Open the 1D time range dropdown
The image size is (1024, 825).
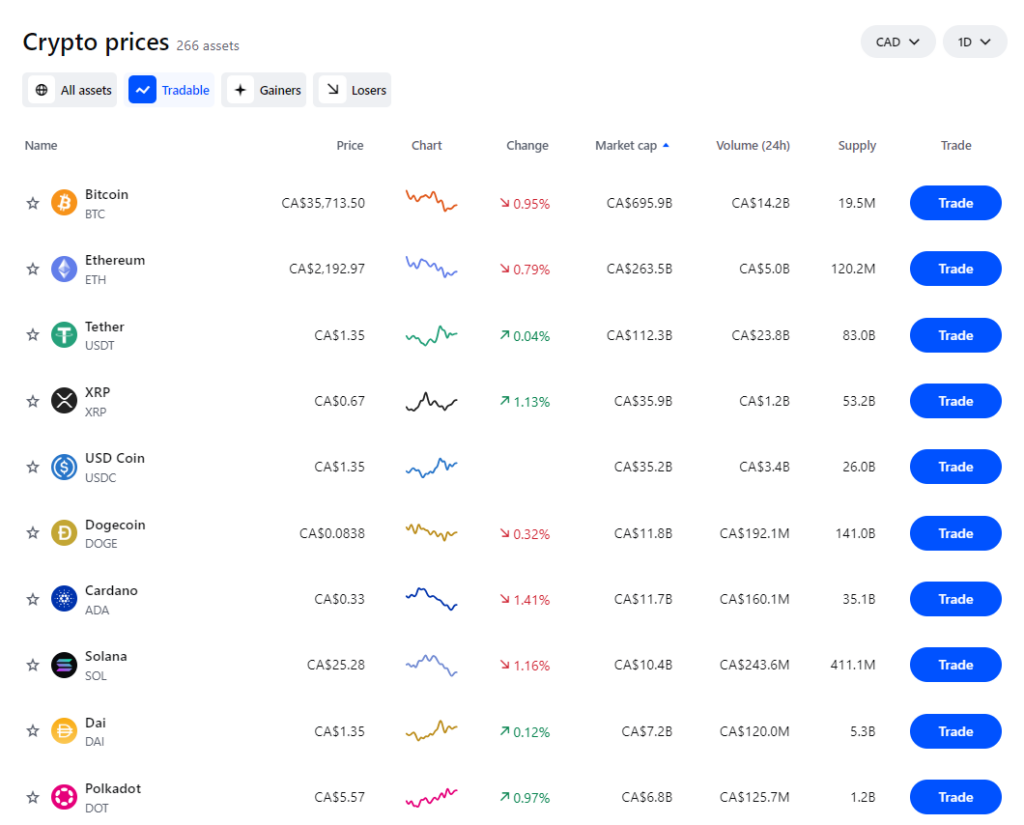pyautogui.click(x=974, y=42)
